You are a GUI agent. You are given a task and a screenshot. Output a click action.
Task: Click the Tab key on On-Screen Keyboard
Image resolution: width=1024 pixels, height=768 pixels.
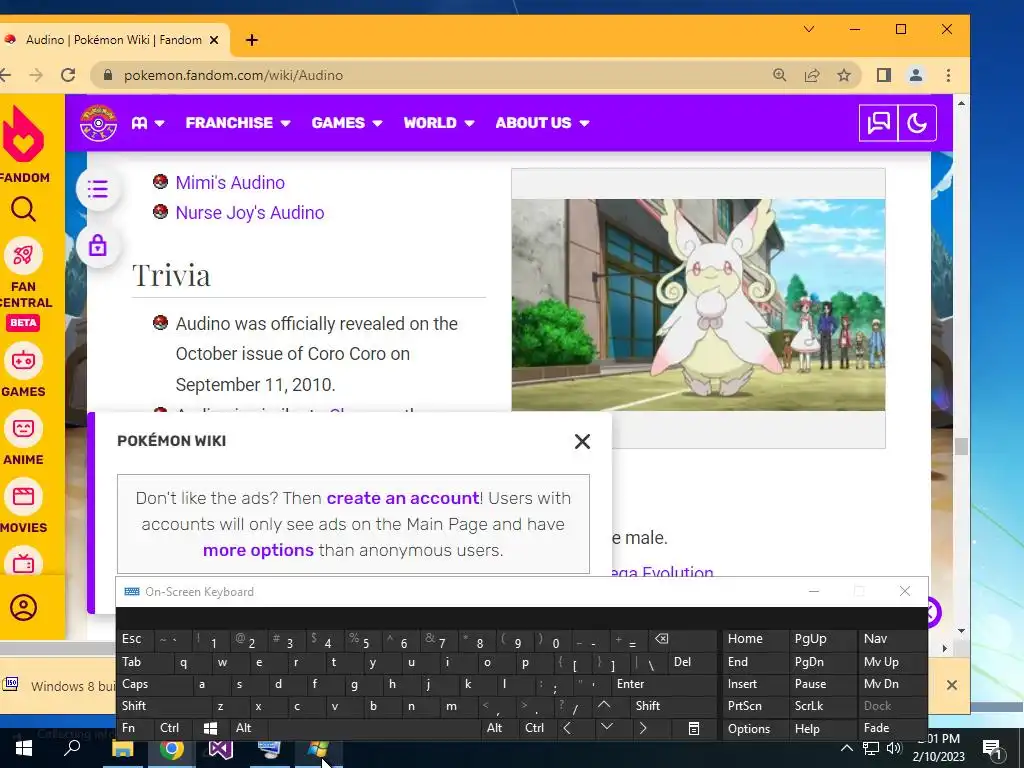pyautogui.click(x=145, y=662)
